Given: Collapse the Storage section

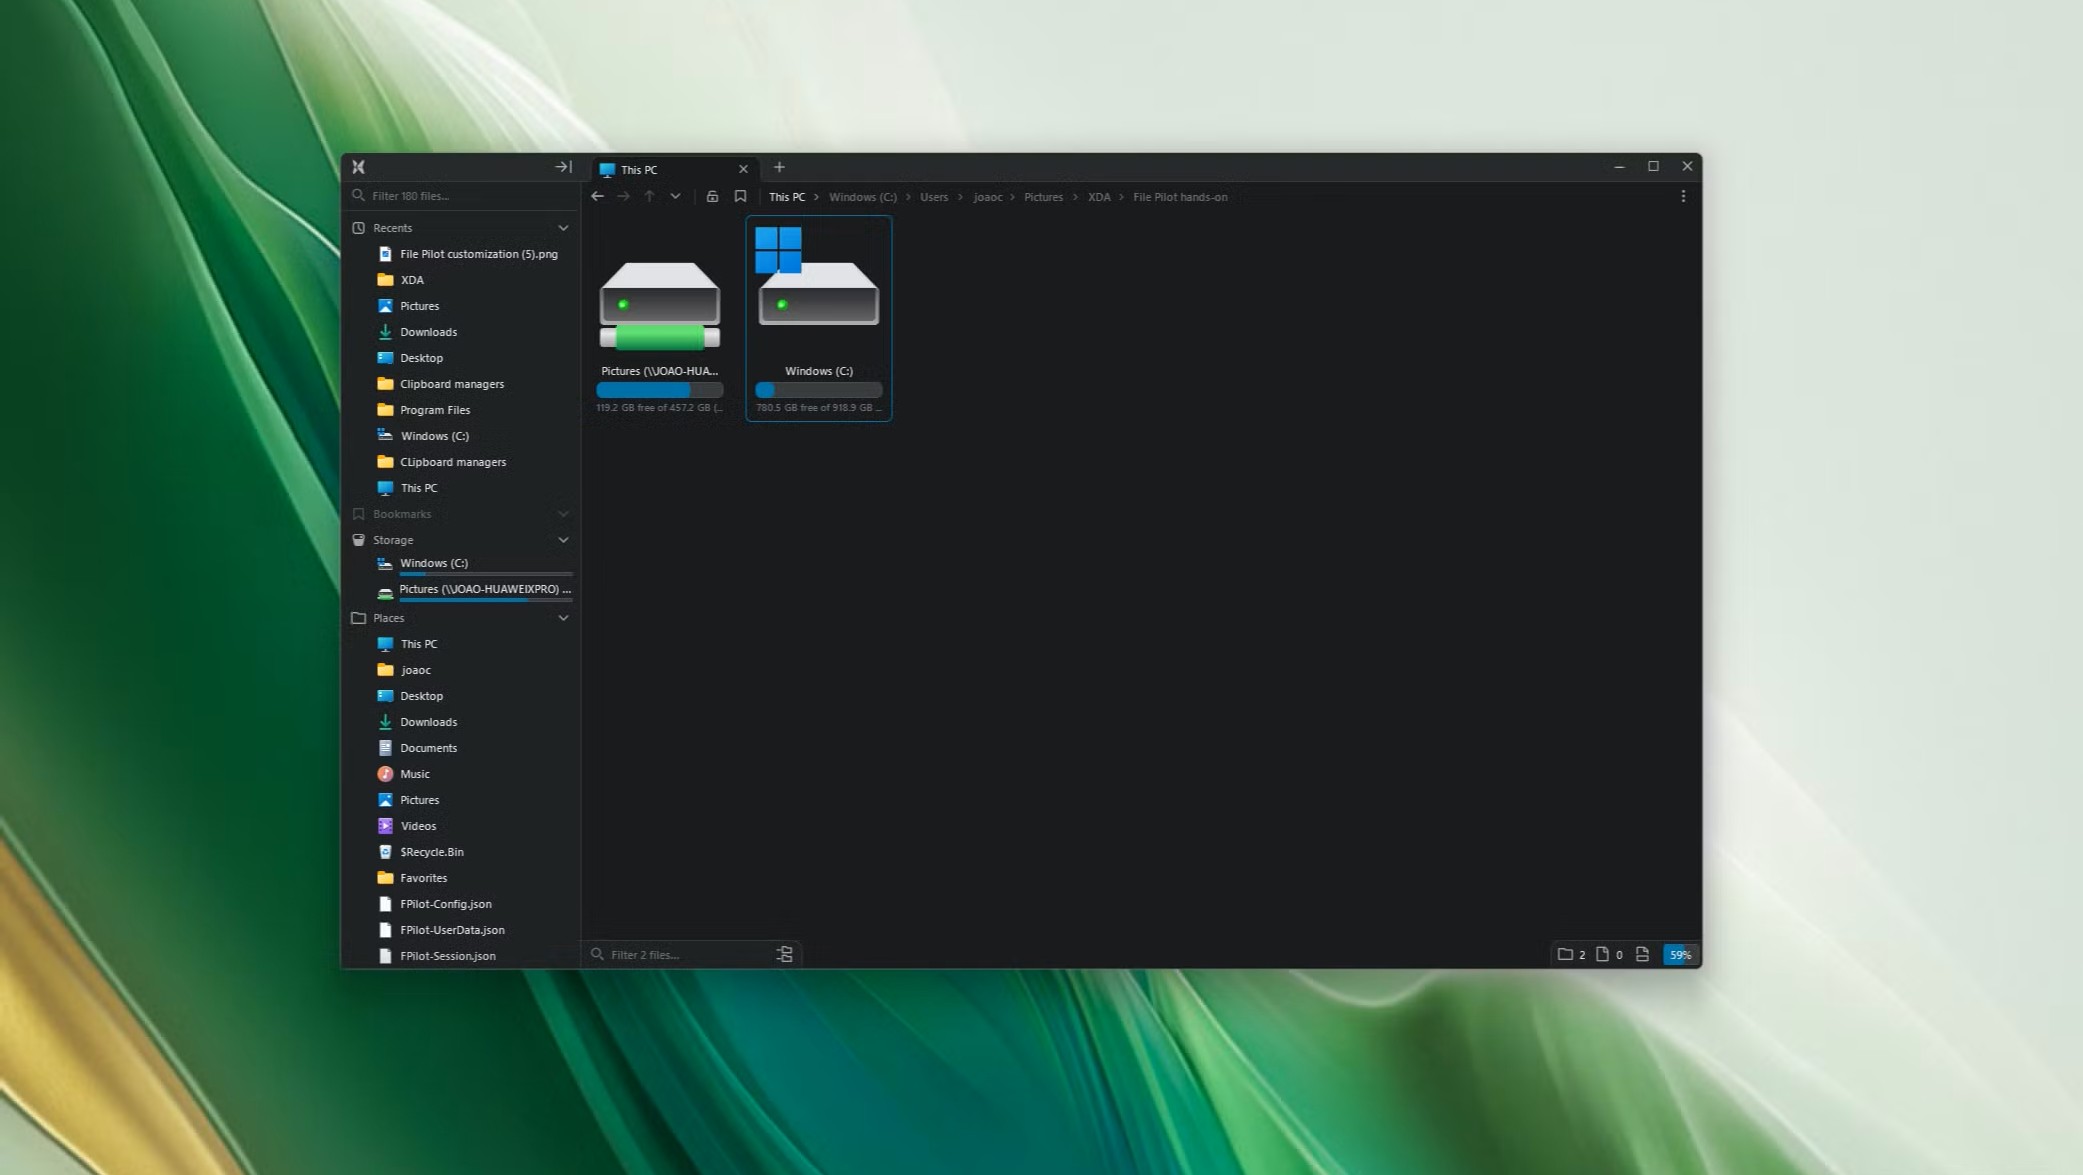Looking at the screenshot, I should [x=563, y=540].
